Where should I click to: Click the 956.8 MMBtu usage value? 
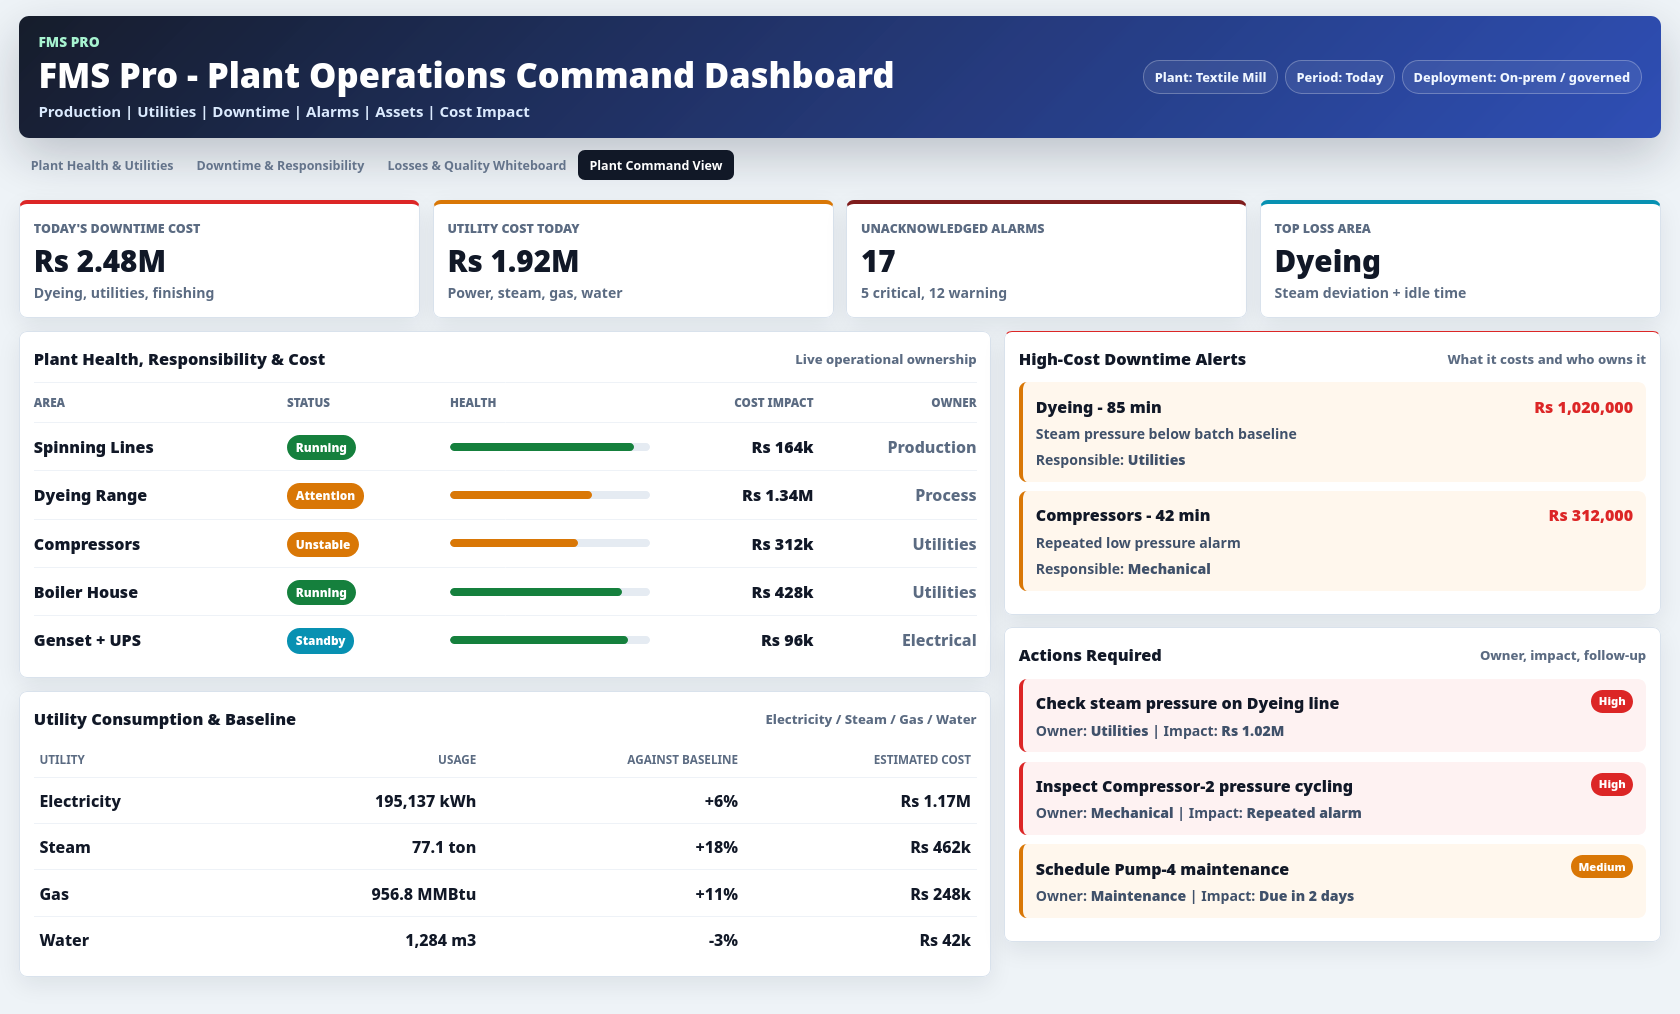(x=423, y=894)
